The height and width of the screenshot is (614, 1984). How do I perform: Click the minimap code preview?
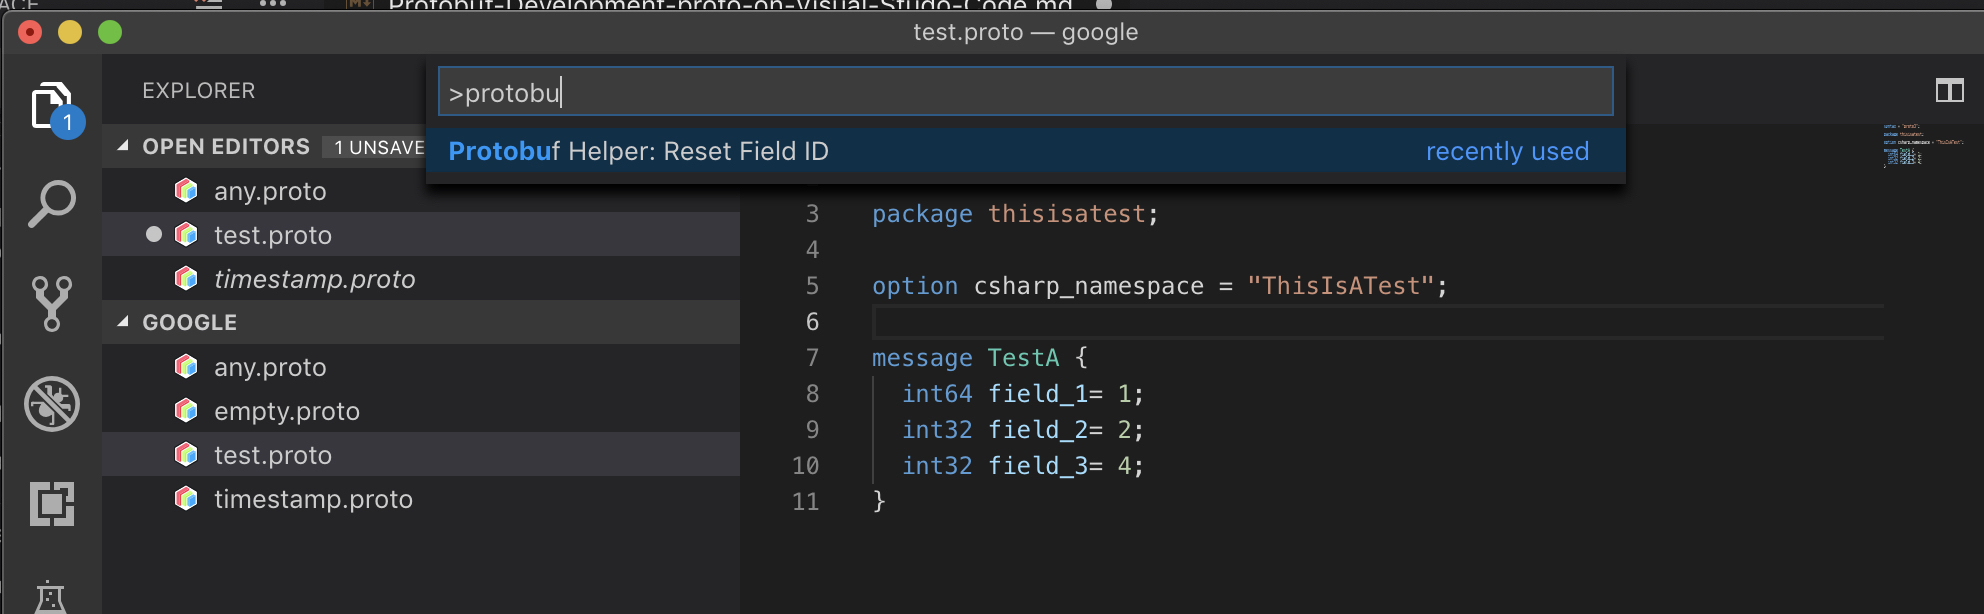[1920, 145]
